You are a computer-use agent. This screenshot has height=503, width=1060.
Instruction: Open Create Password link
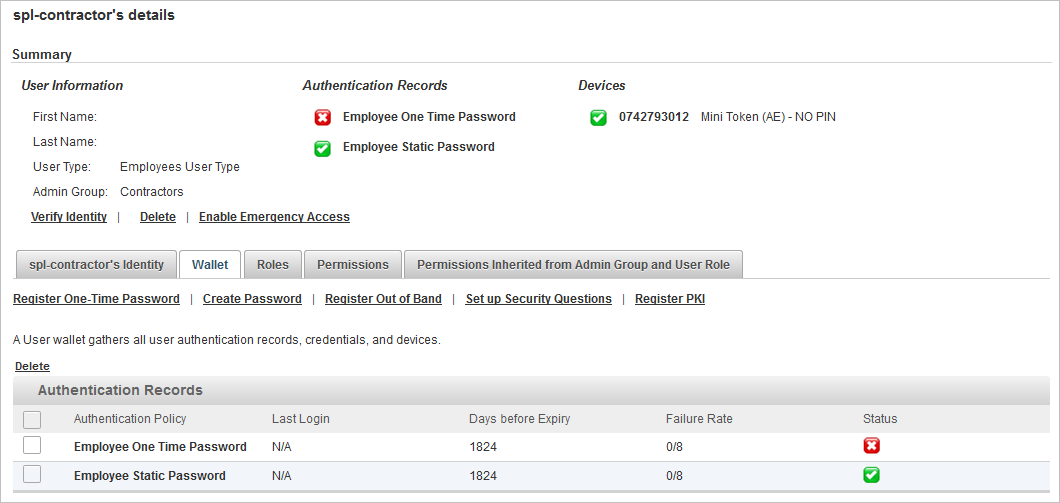click(252, 299)
